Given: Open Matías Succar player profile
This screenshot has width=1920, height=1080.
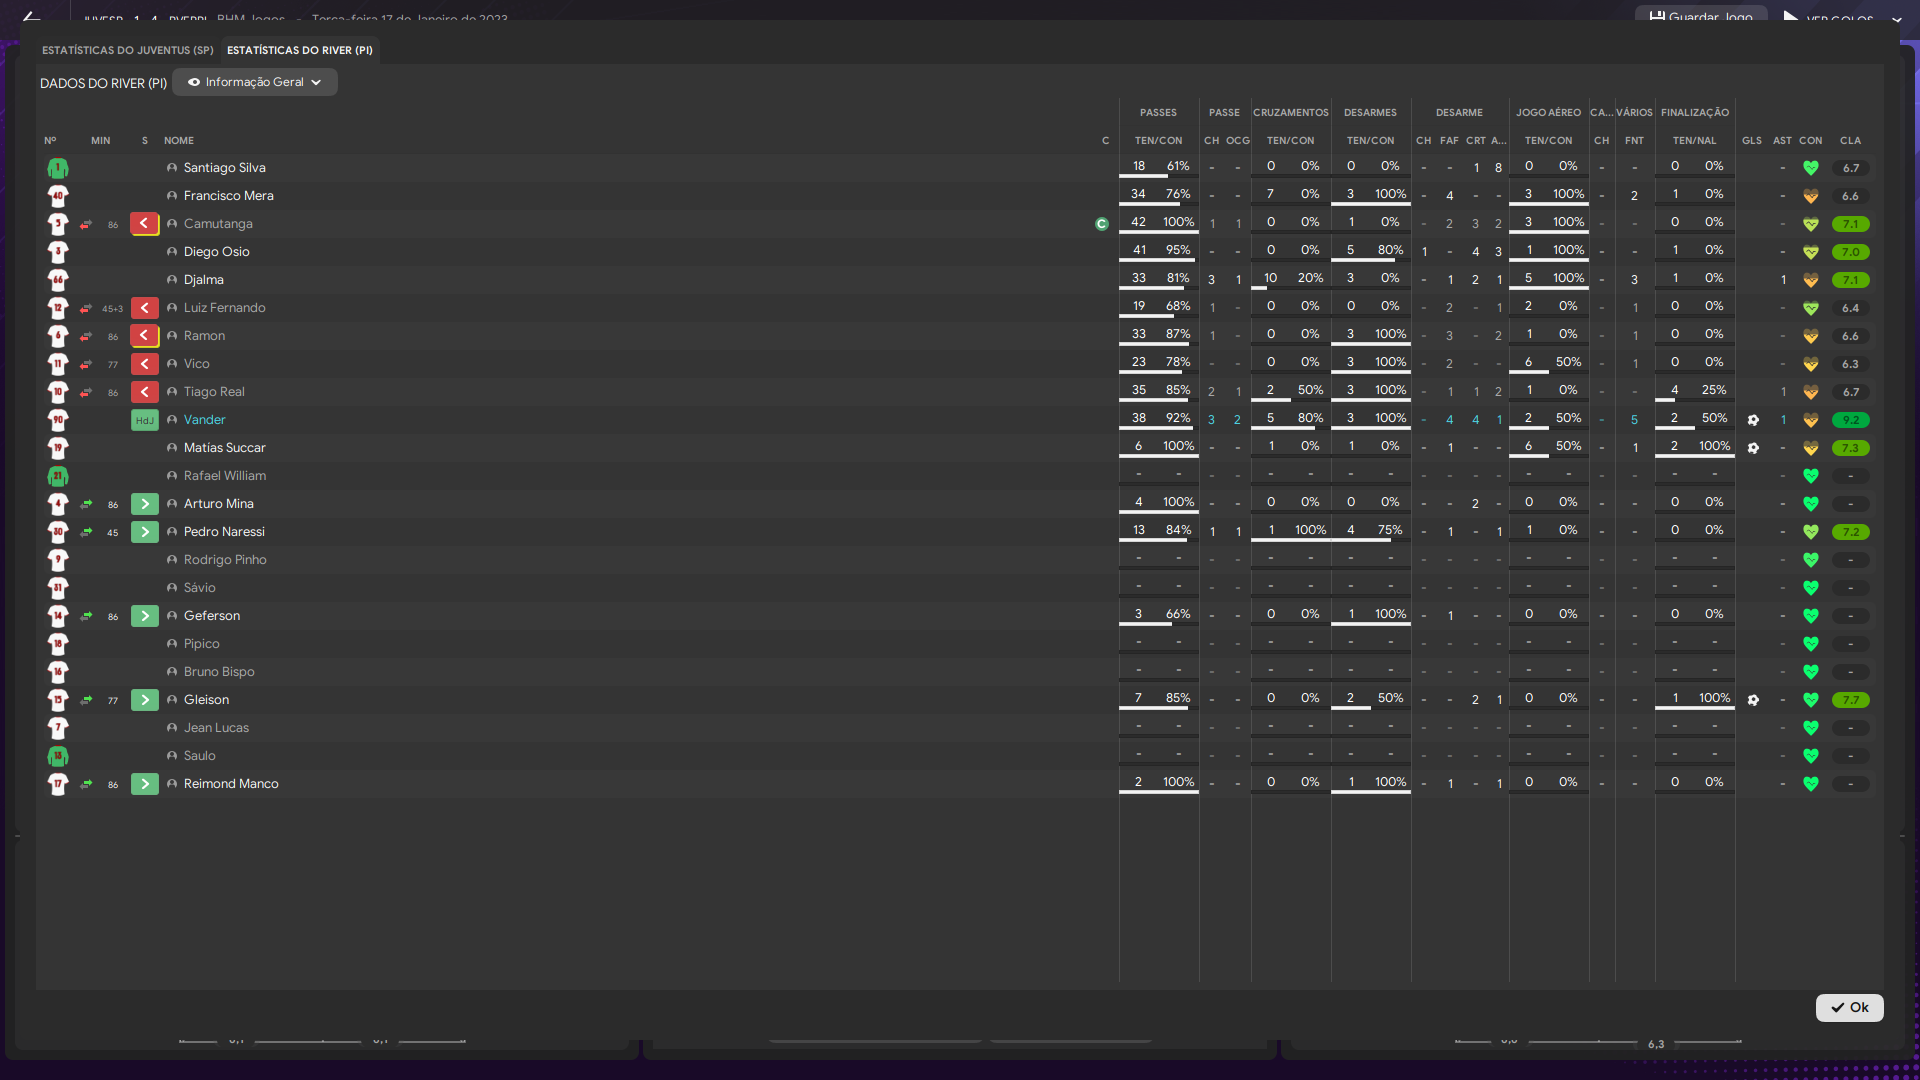Looking at the screenshot, I should [x=224, y=448].
